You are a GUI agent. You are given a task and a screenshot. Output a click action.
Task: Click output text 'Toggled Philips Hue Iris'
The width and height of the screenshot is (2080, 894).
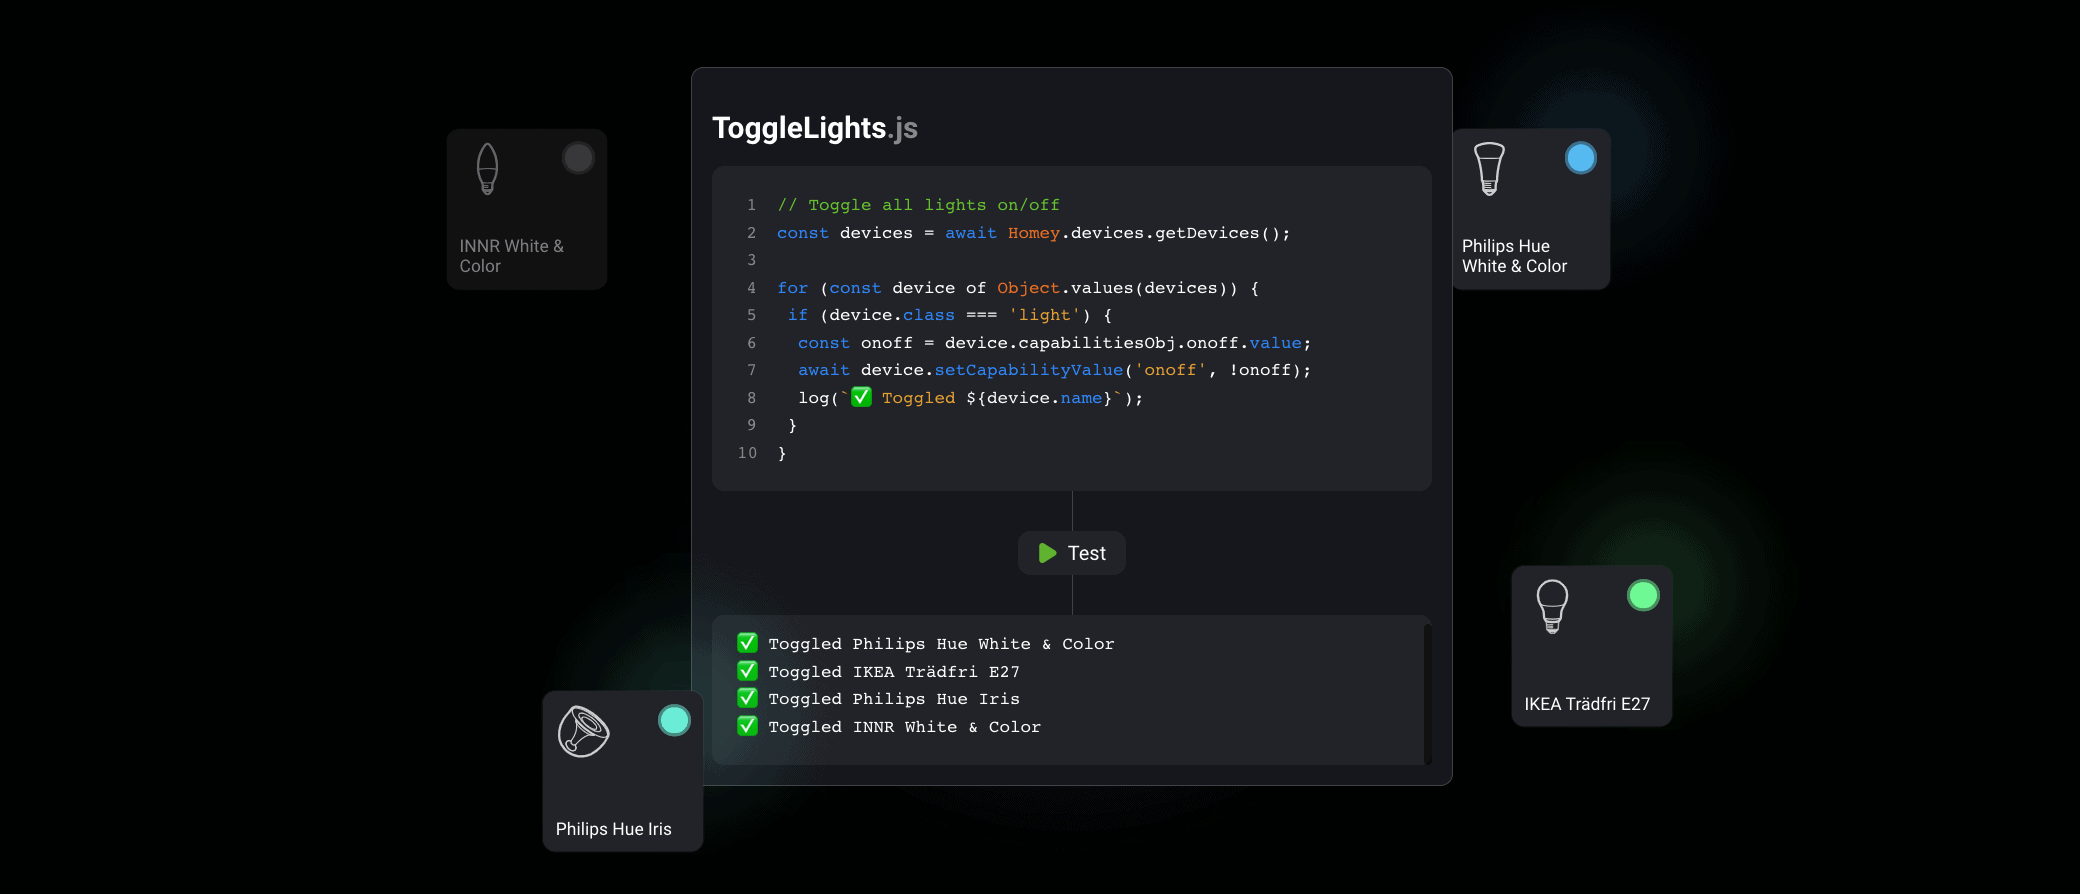point(894,699)
